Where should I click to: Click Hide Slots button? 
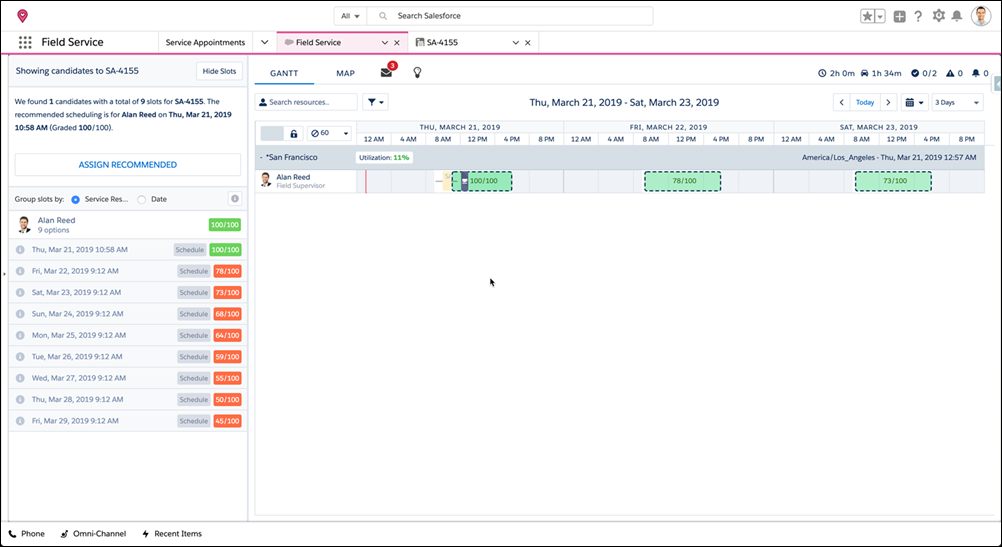coord(219,72)
